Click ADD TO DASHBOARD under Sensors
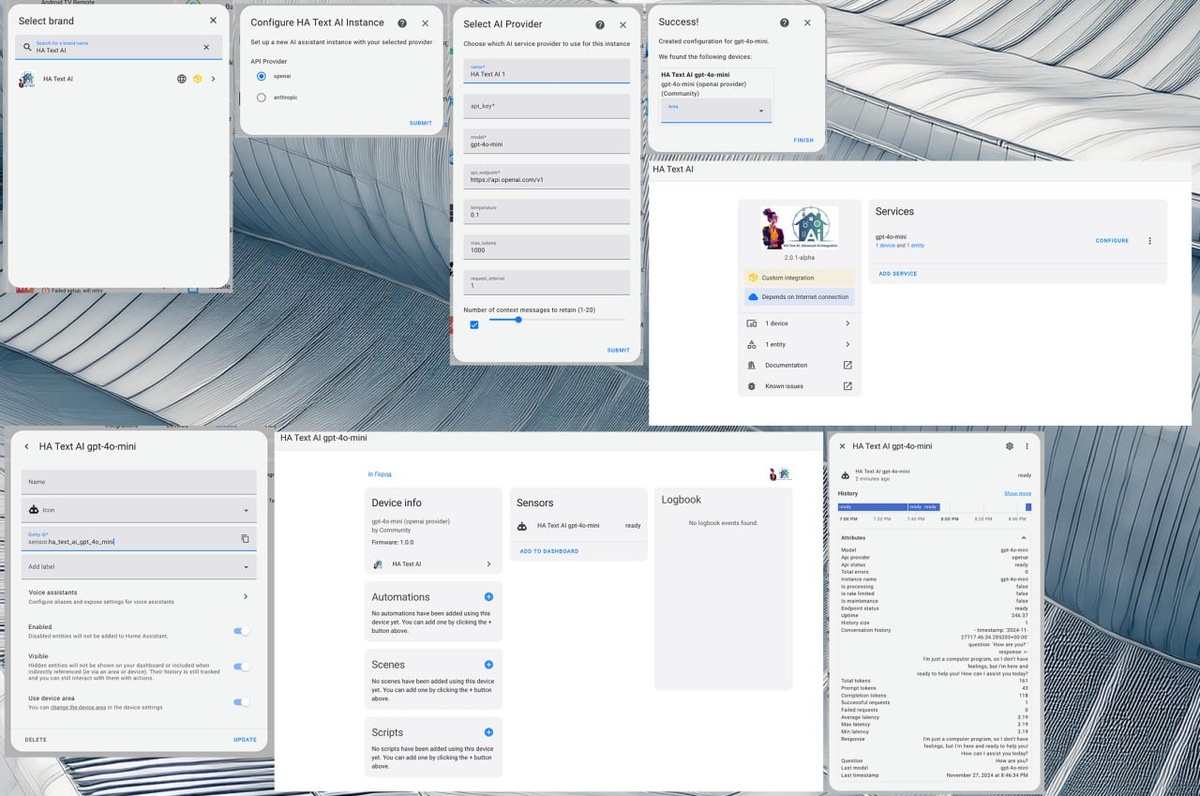The width and height of the screenshot is (1200, 796). point(549,551)
